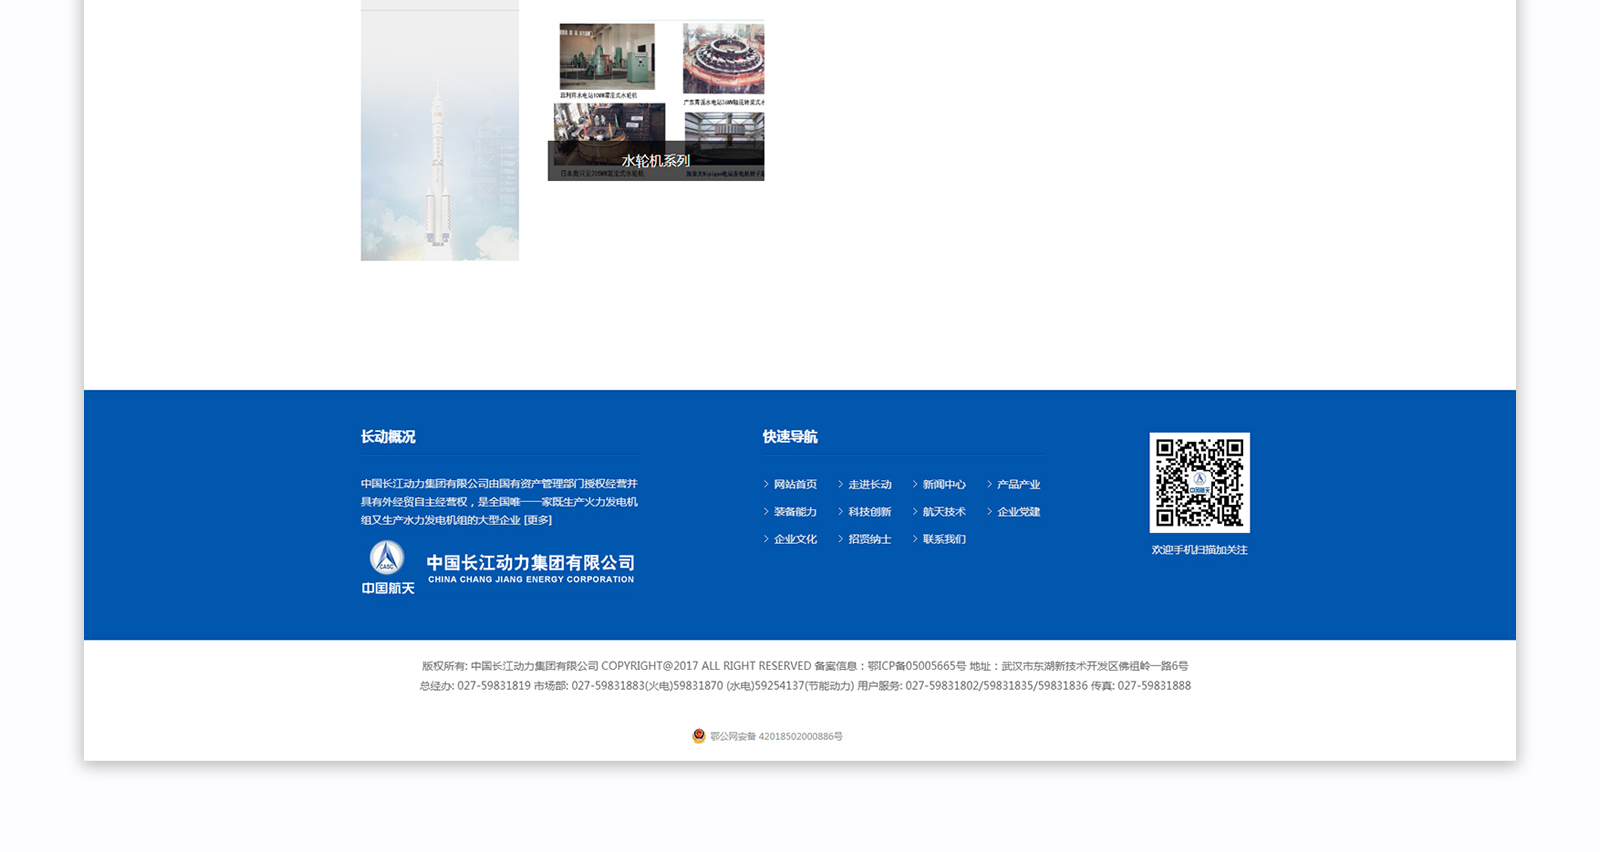Click the 鄂公网安备 42018502000886号 link
The image size is (1600, 852).
pyautogui.click(x=776, y=737)
